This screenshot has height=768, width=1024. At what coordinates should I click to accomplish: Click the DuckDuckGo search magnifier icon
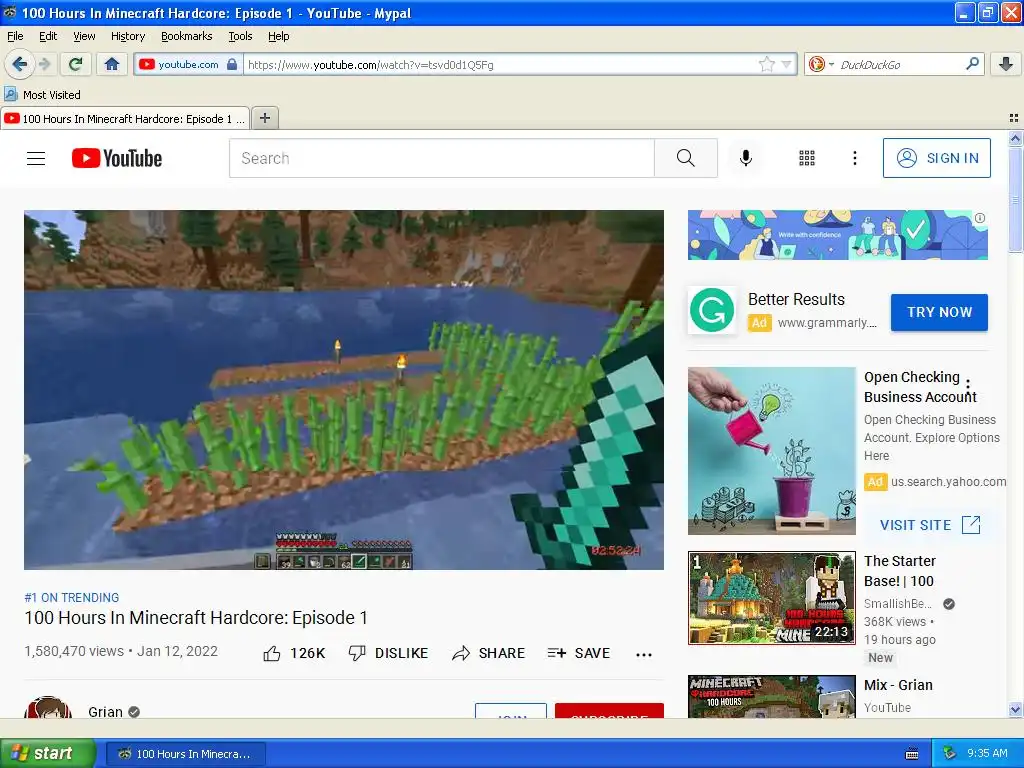pos(972,64)
